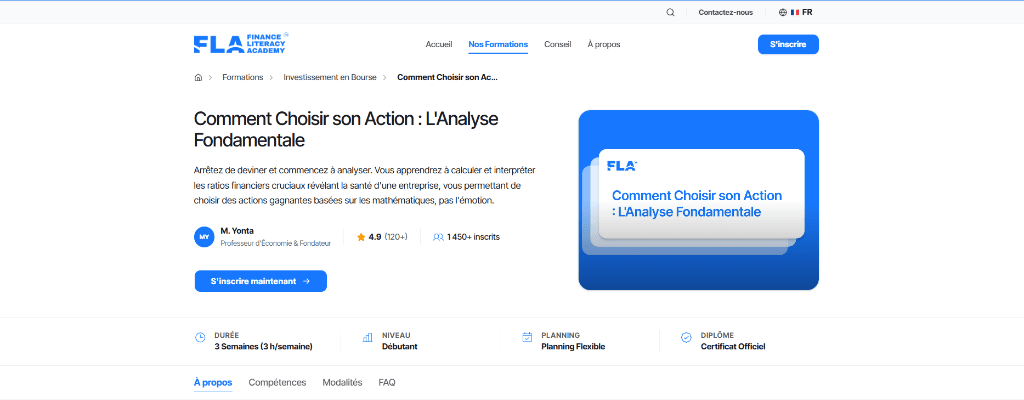Go to home via breadcrumb house icon
1024x400 pixels.
click(199, 77)
